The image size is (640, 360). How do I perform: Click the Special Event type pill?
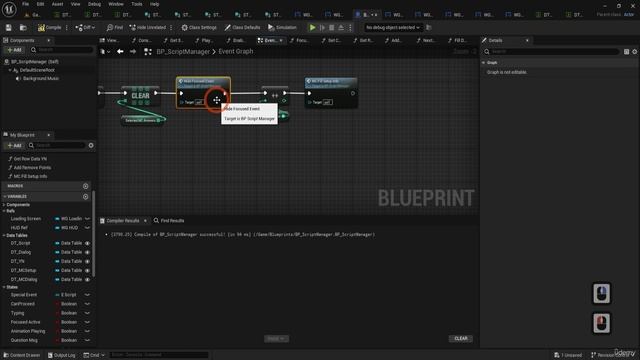coord(66,295)
